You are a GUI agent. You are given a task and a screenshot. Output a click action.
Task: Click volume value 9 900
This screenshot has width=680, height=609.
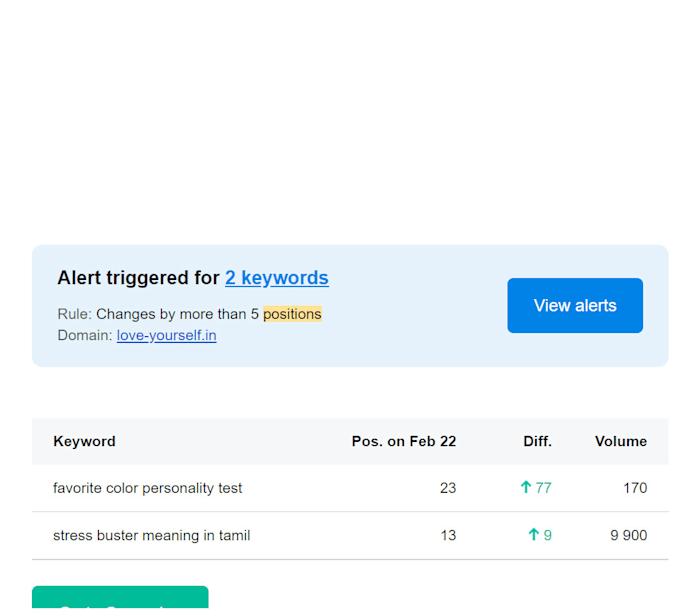[x=628, y=535]
